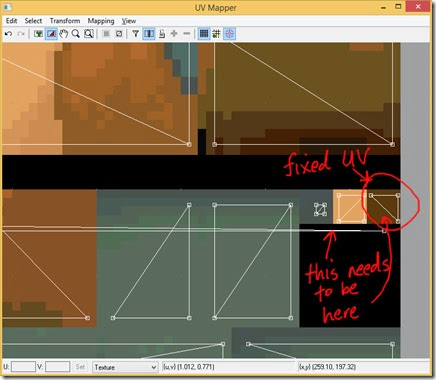Screen dimensions: 436x380
Task: Open the Texture combo box
Action: click(125, 367)
